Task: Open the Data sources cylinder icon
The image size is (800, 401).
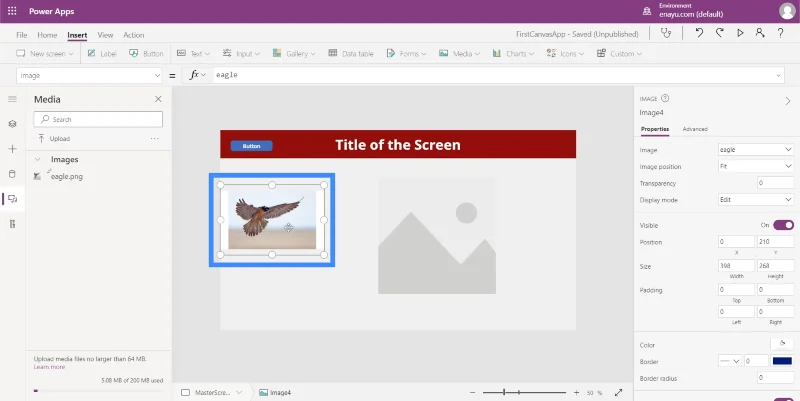Action: coord(12,174)
